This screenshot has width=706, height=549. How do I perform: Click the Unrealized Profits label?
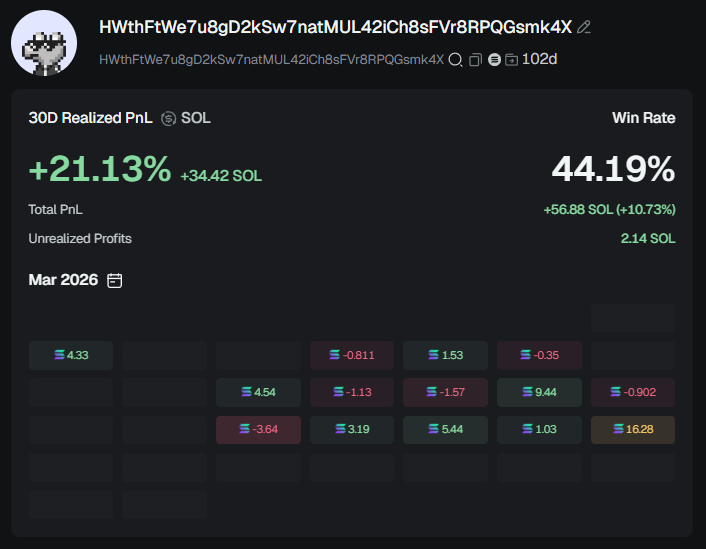tap(80, 238)
